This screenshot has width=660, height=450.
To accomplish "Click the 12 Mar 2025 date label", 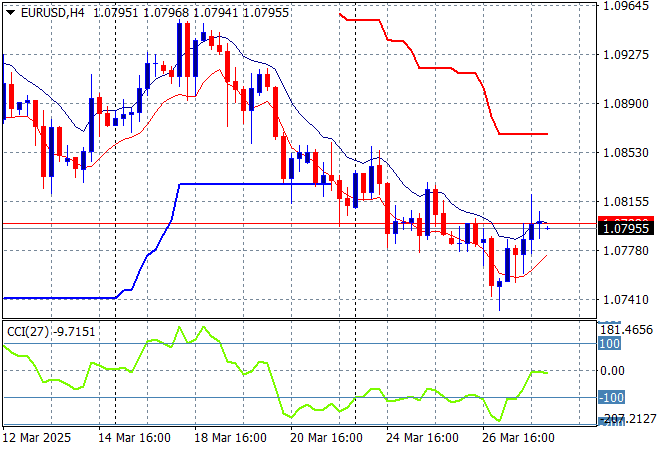I will (37, 438).
